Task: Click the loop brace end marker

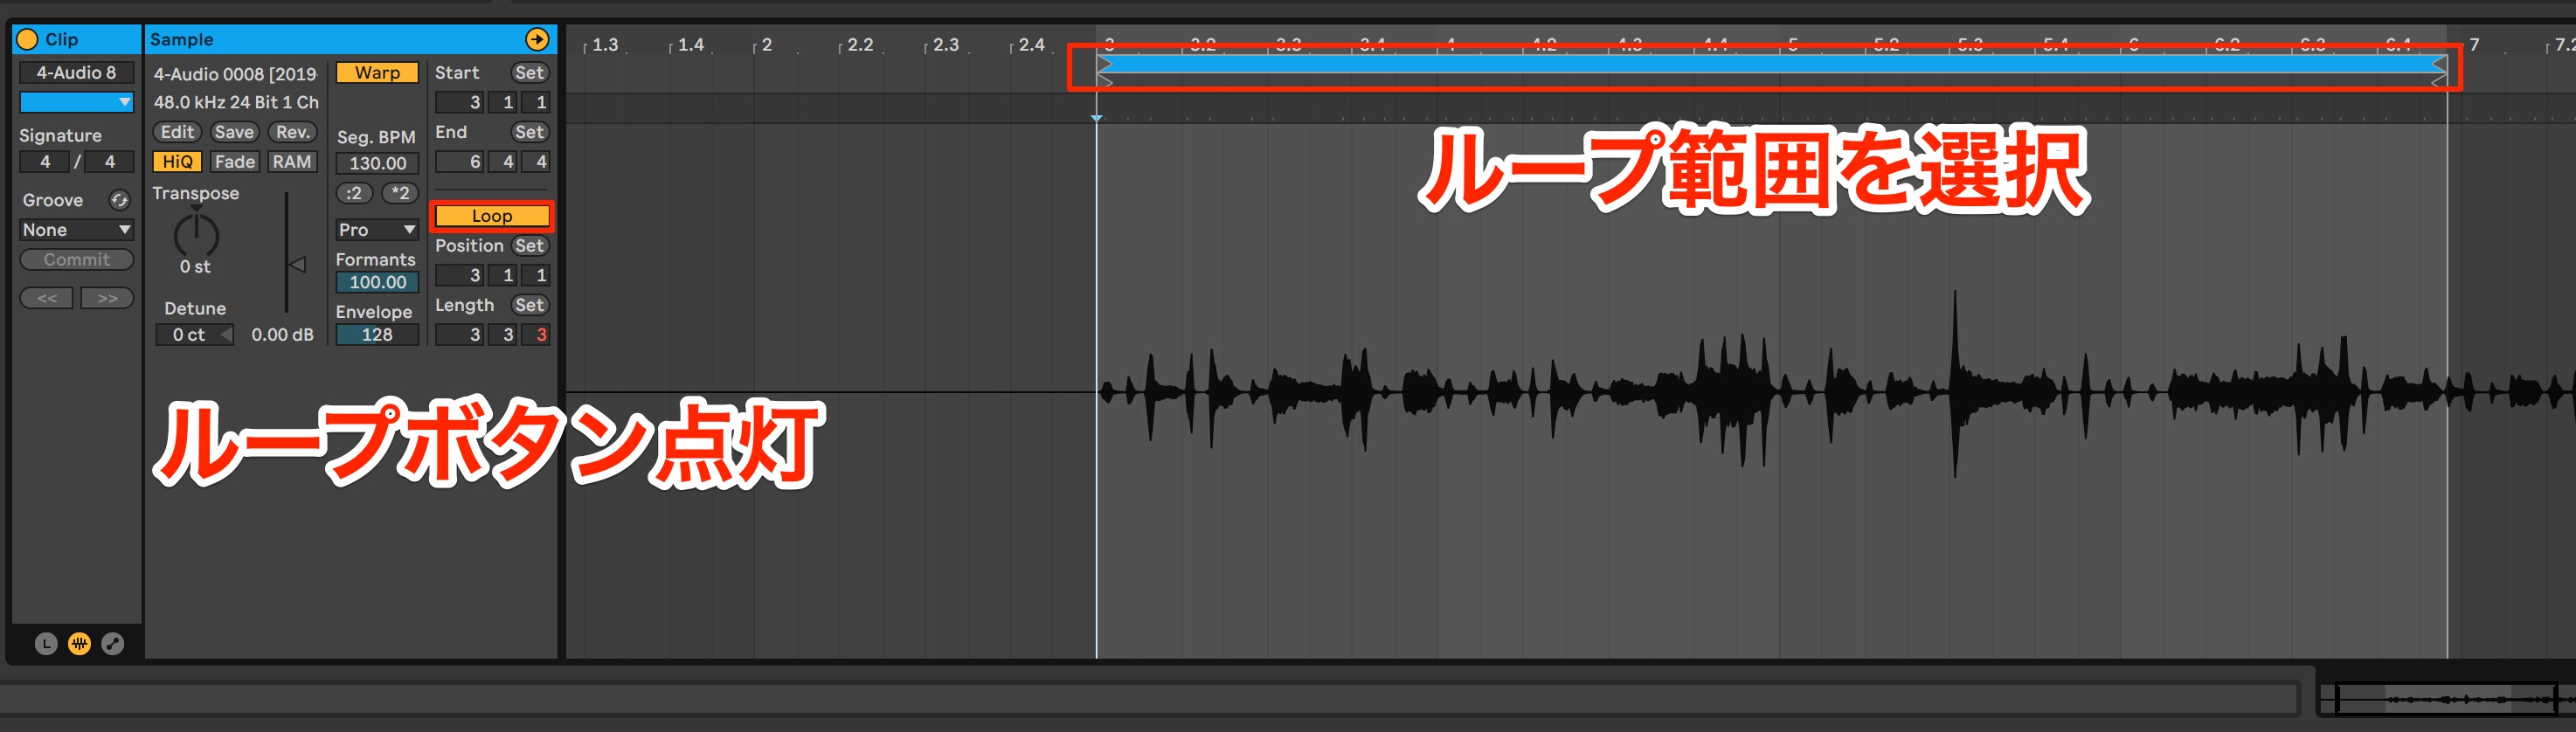Action: coord(2440,64)
